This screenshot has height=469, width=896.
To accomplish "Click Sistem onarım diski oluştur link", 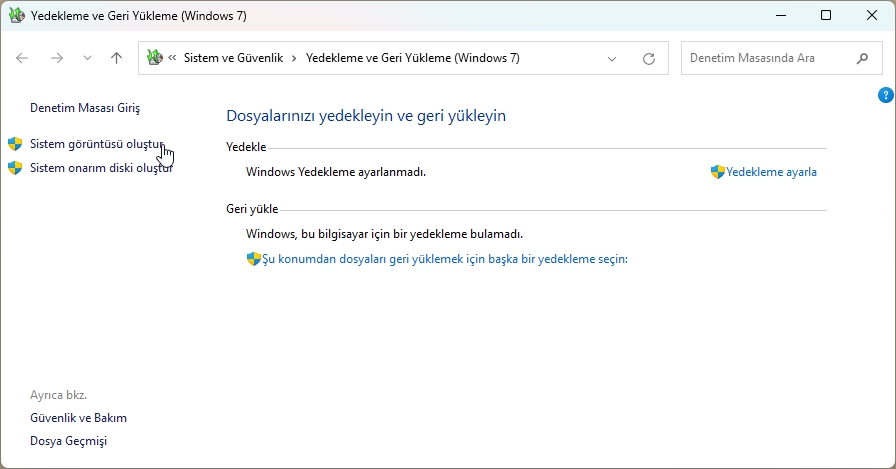I will click(x=101, y=168).
